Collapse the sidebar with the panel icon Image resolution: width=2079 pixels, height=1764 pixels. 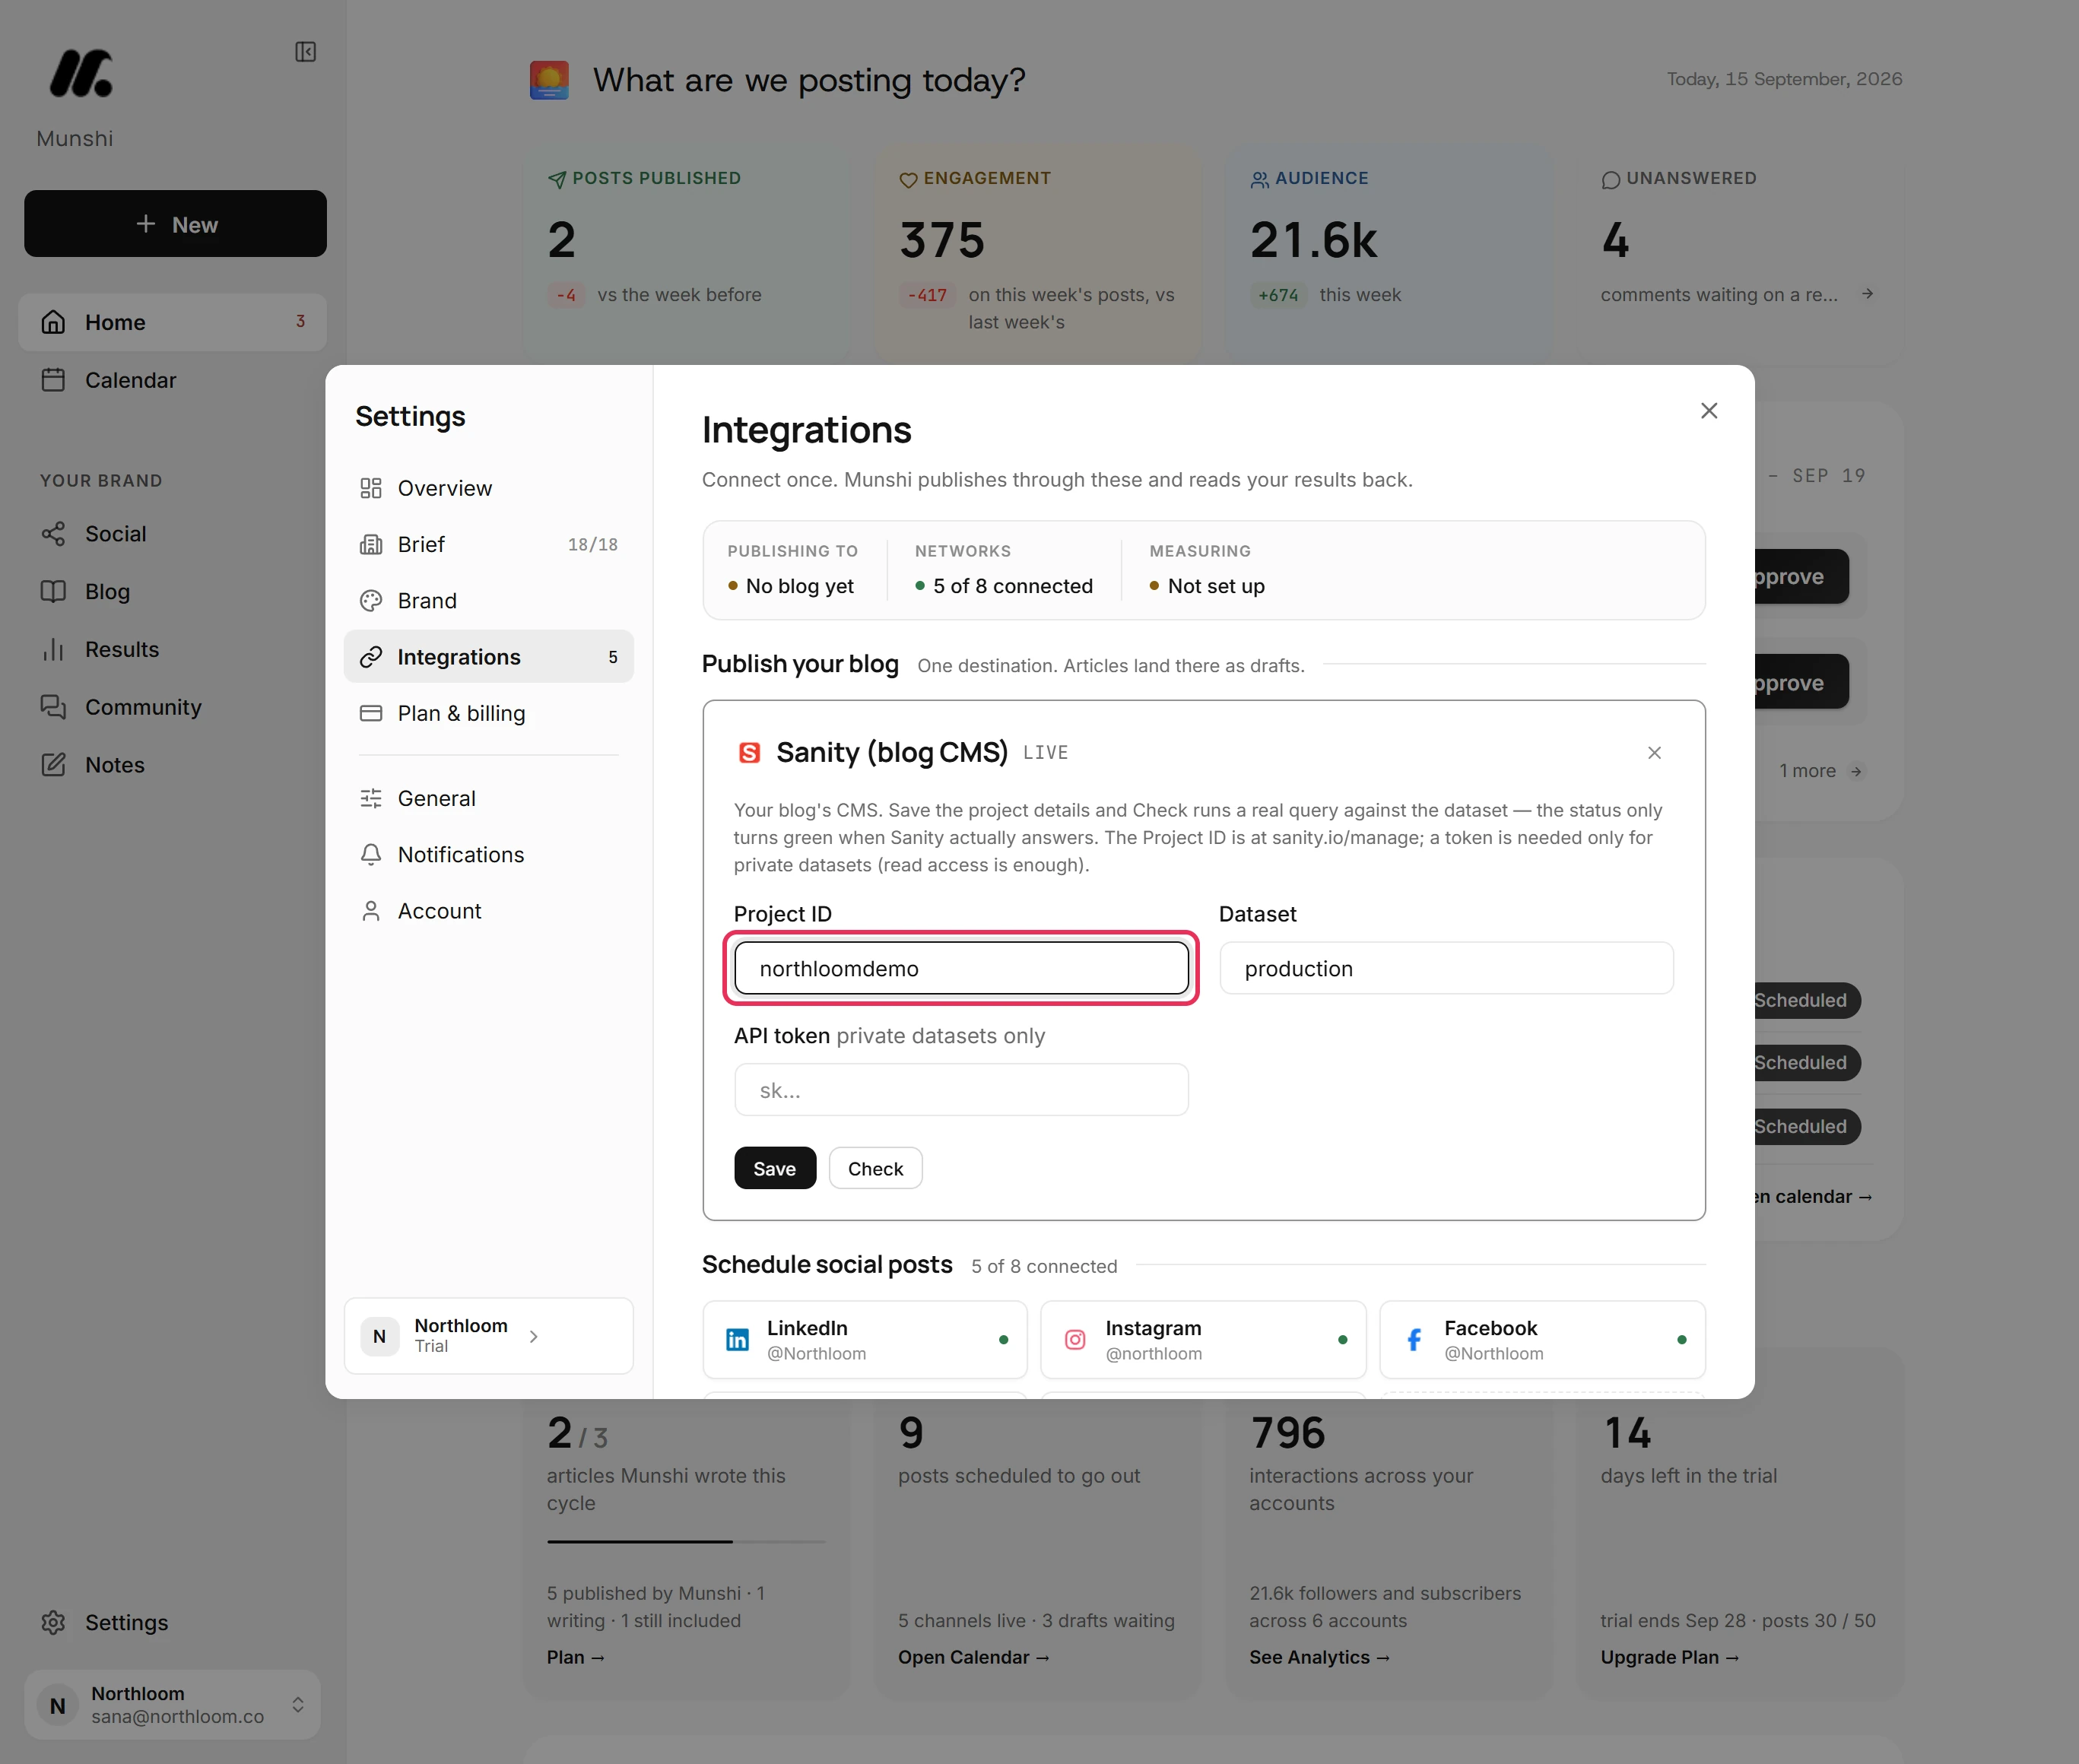[x=305, y=51]
